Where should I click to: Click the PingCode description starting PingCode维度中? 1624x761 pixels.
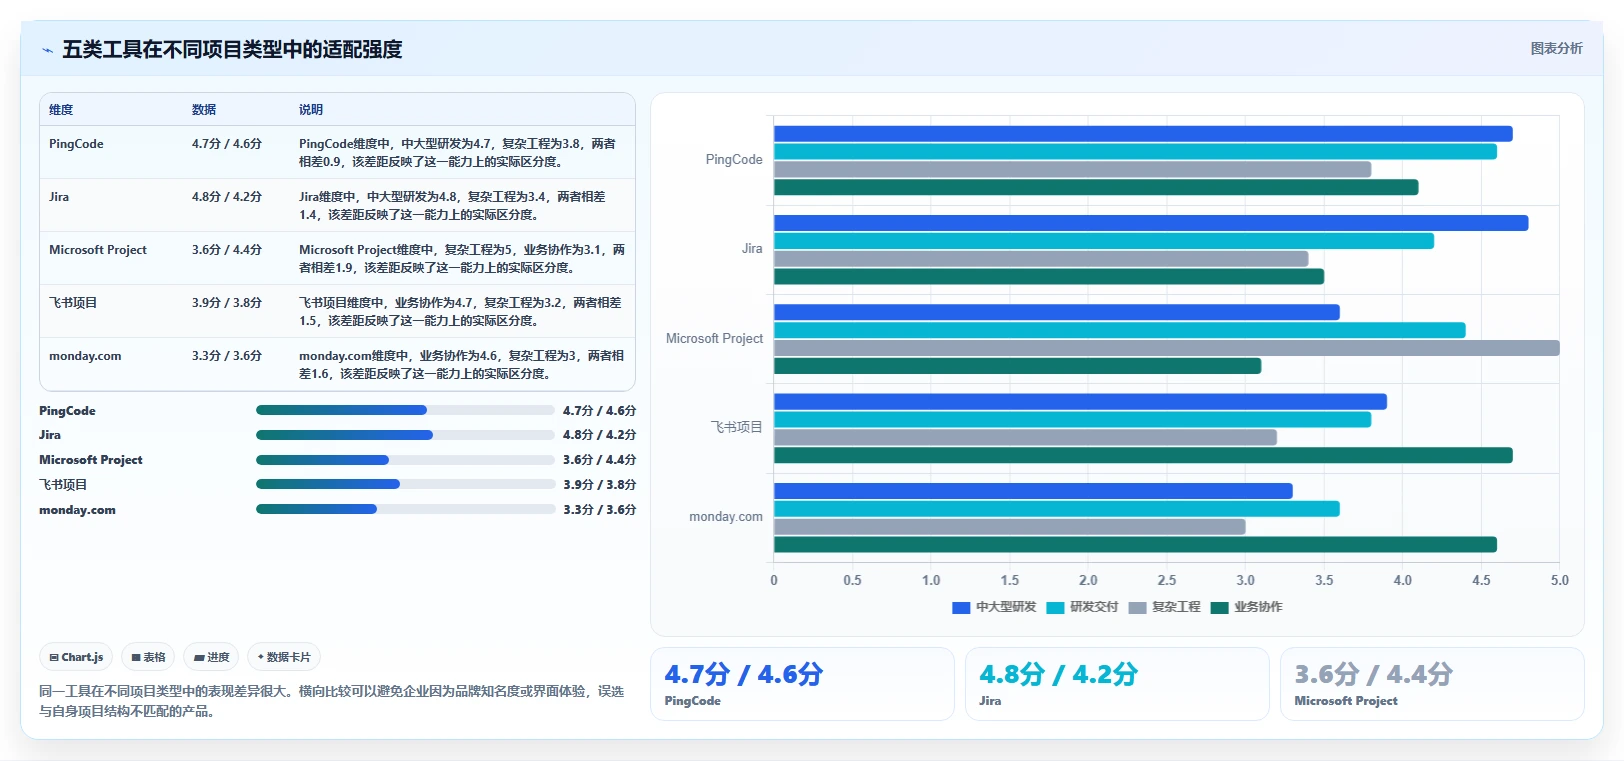[x=457, y=153]
